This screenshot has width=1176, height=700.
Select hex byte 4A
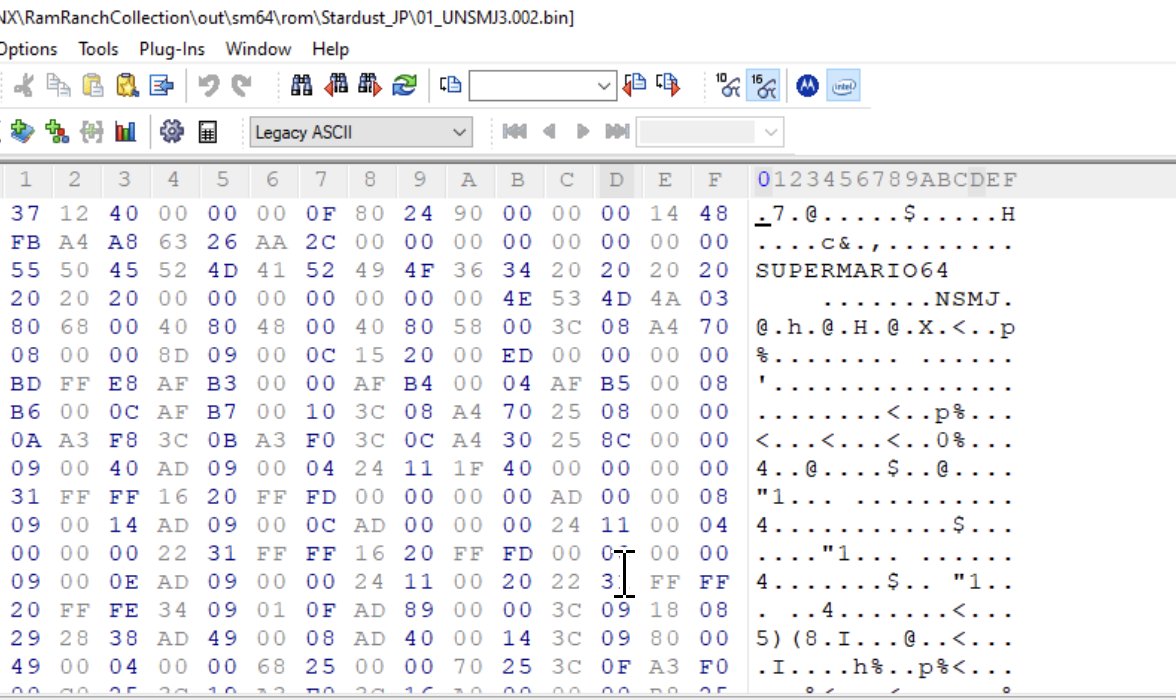[x=664, y=299]
